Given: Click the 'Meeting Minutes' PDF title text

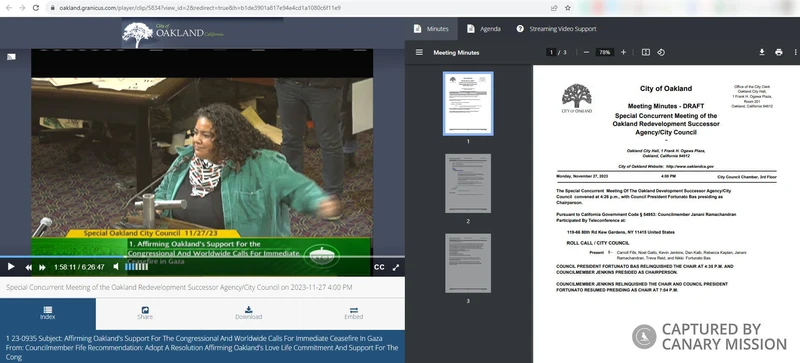Looking at the screenshot, I should 456,53.
